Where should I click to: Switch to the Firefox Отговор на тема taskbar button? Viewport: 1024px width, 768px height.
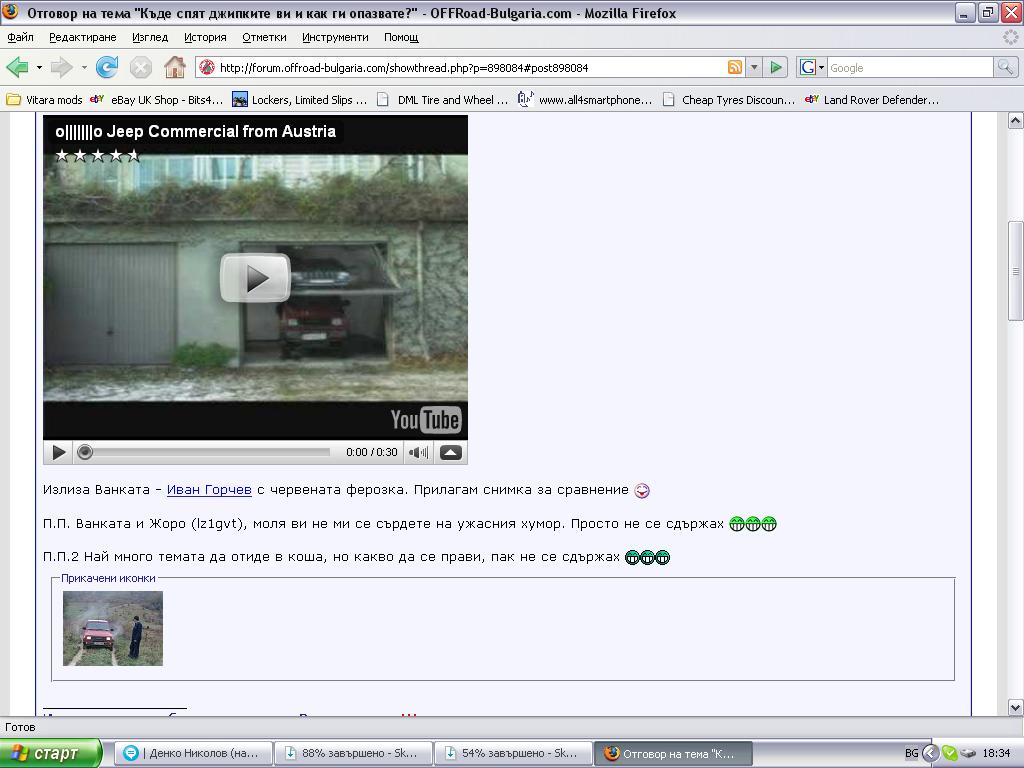pos(673,754)
